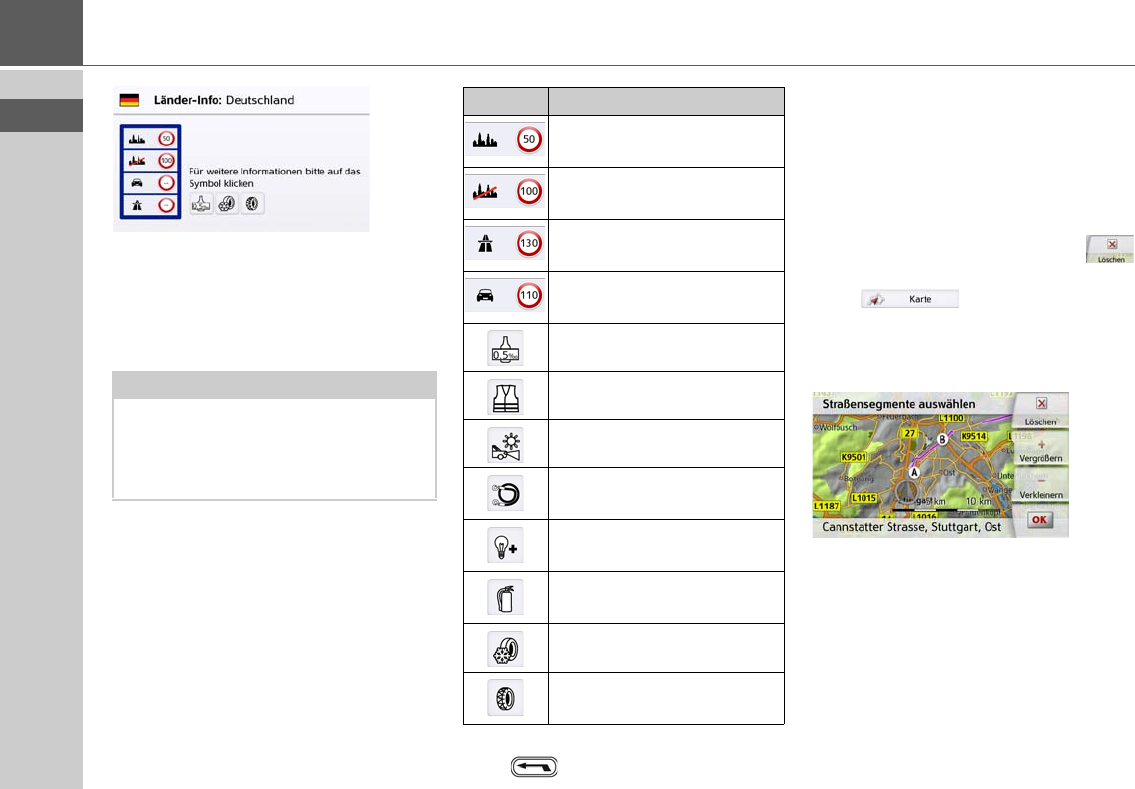Click the yellow 27 road label on the map
1135x789 pixels.
click(910, 433)
